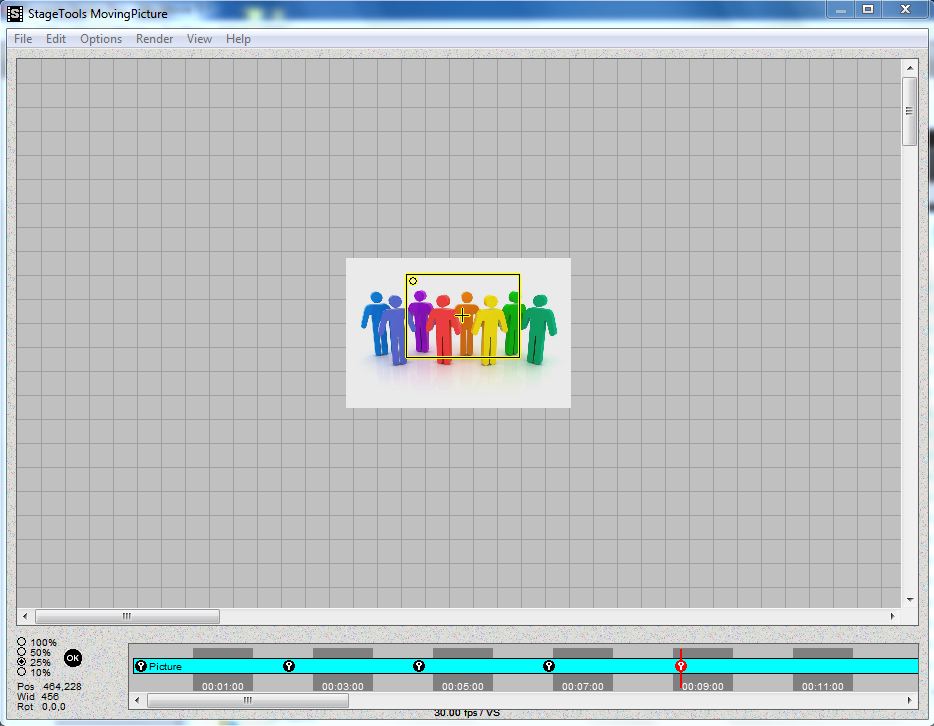934x726 pixels.
Task: Click the 30.00 fps / VS status text
Action: 467,713
